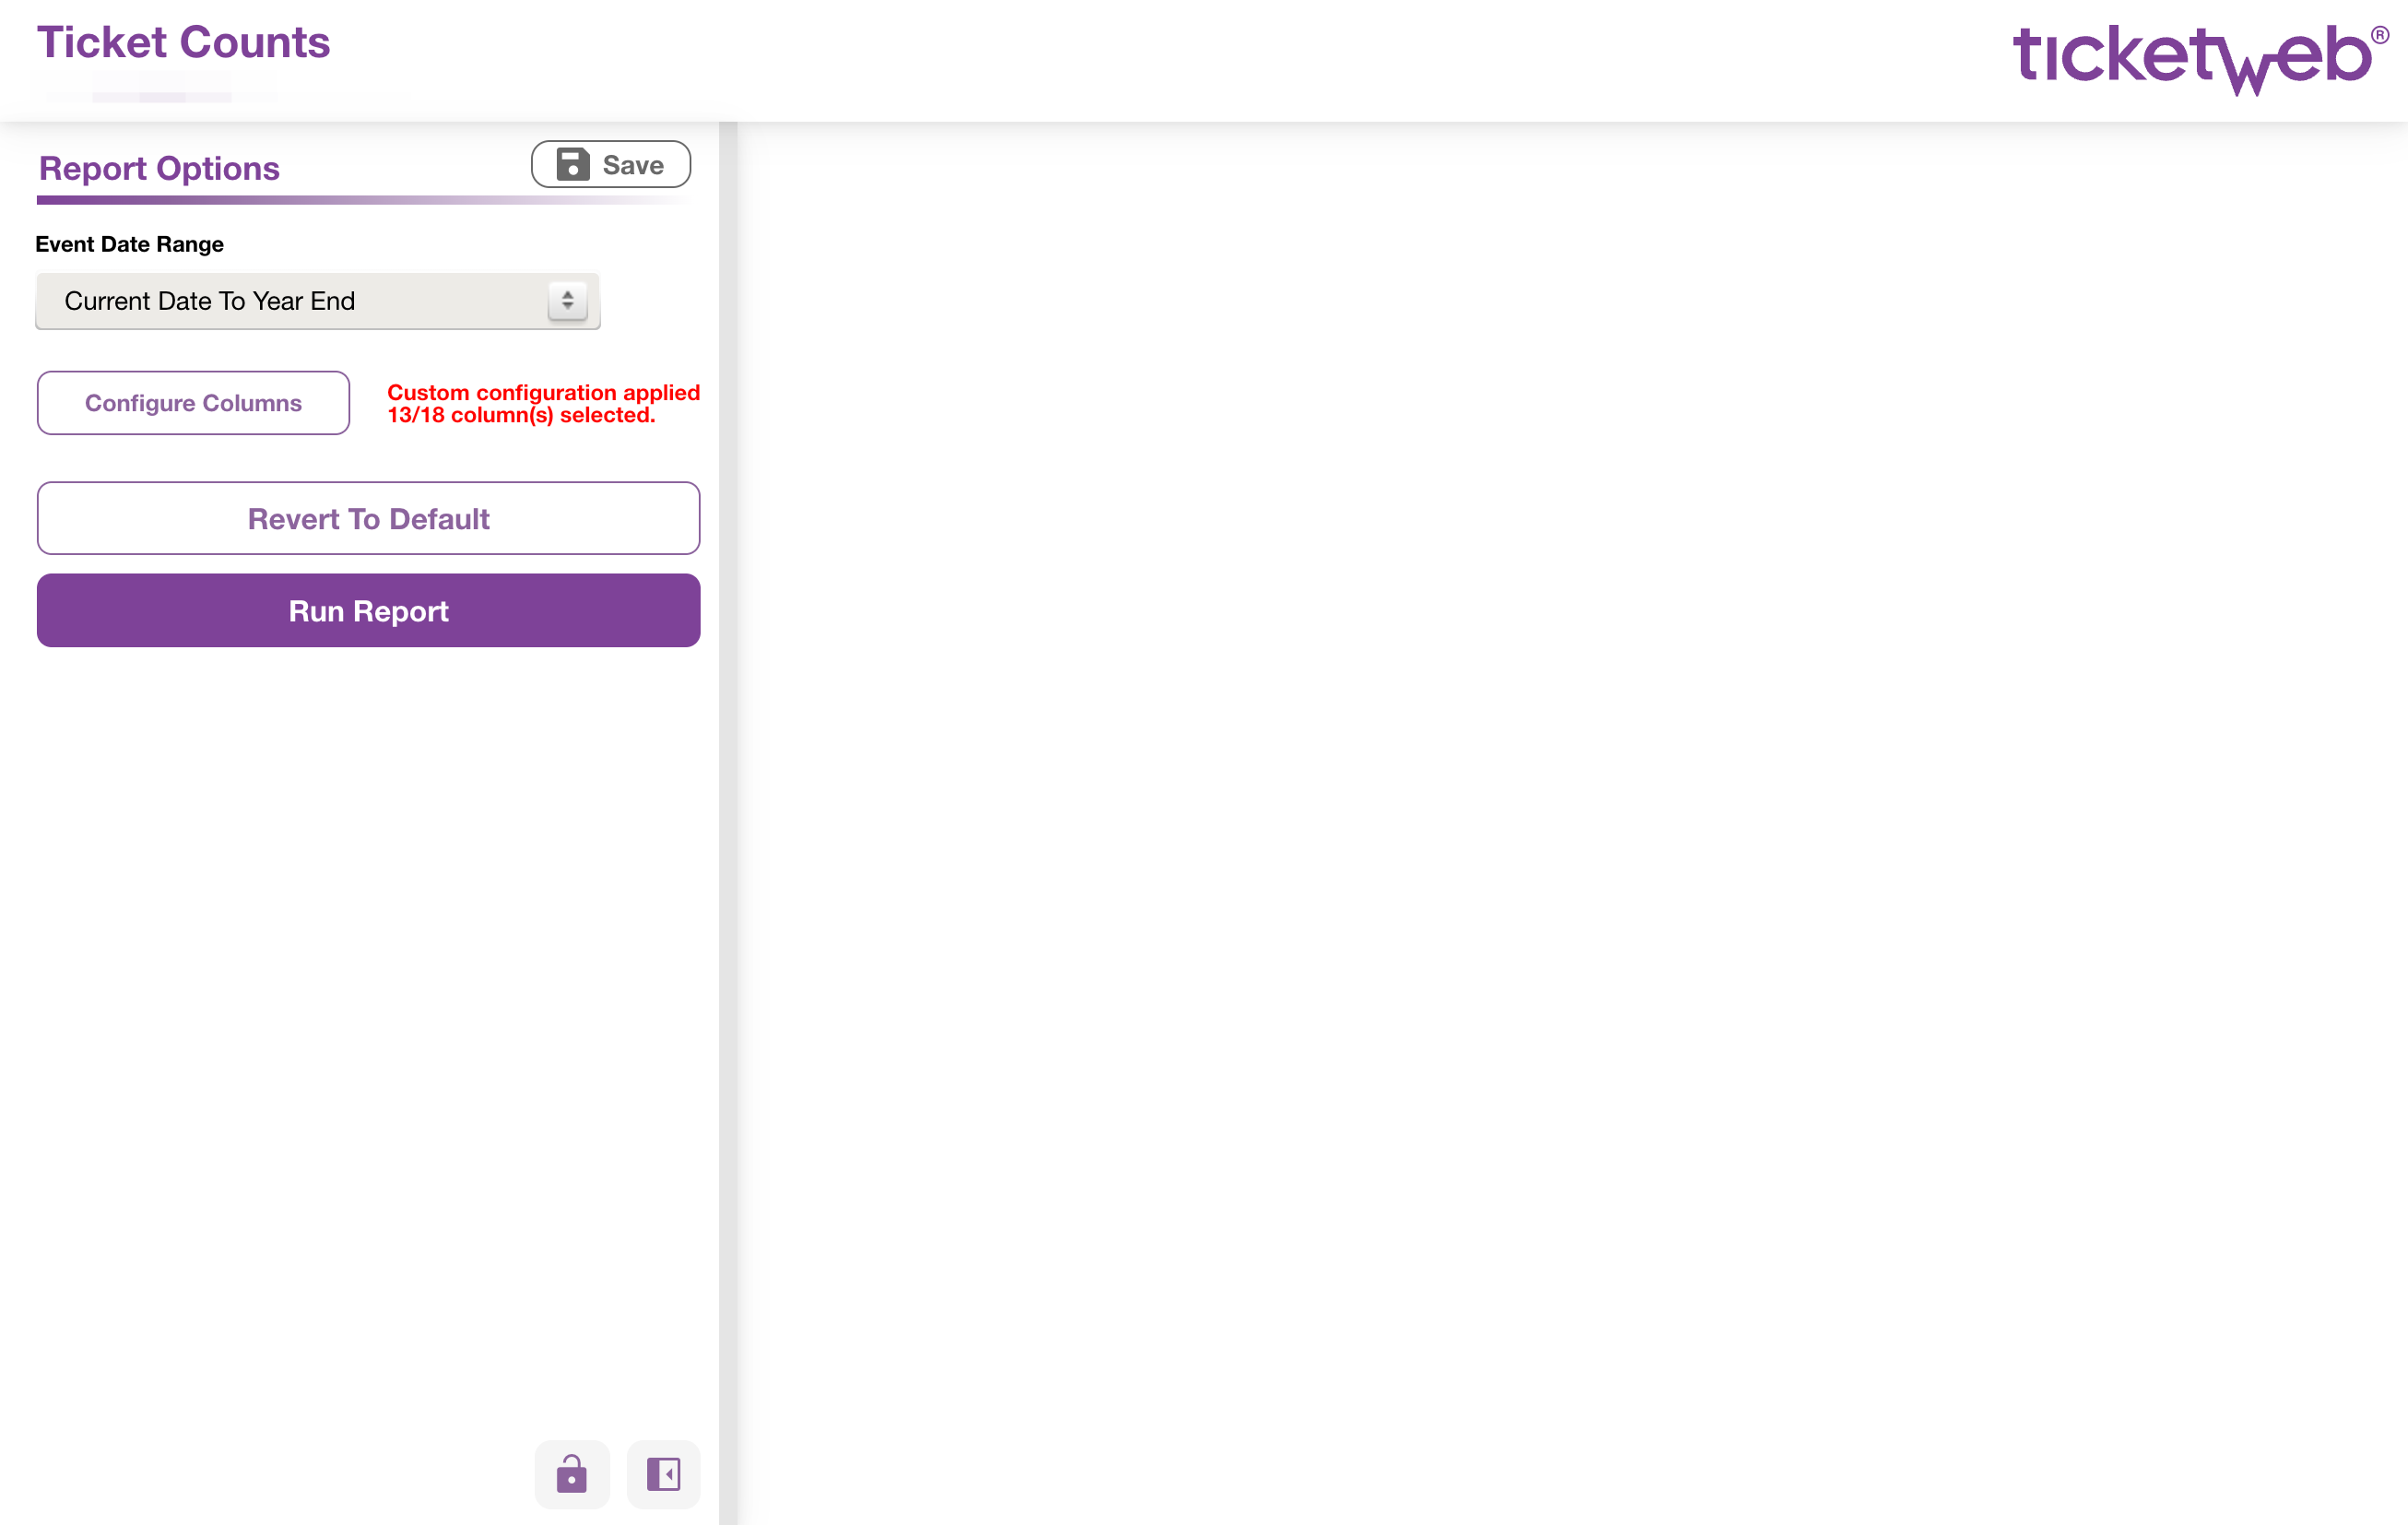Click the Event Date Range label

pyautogui.click(x=129, y=245)
